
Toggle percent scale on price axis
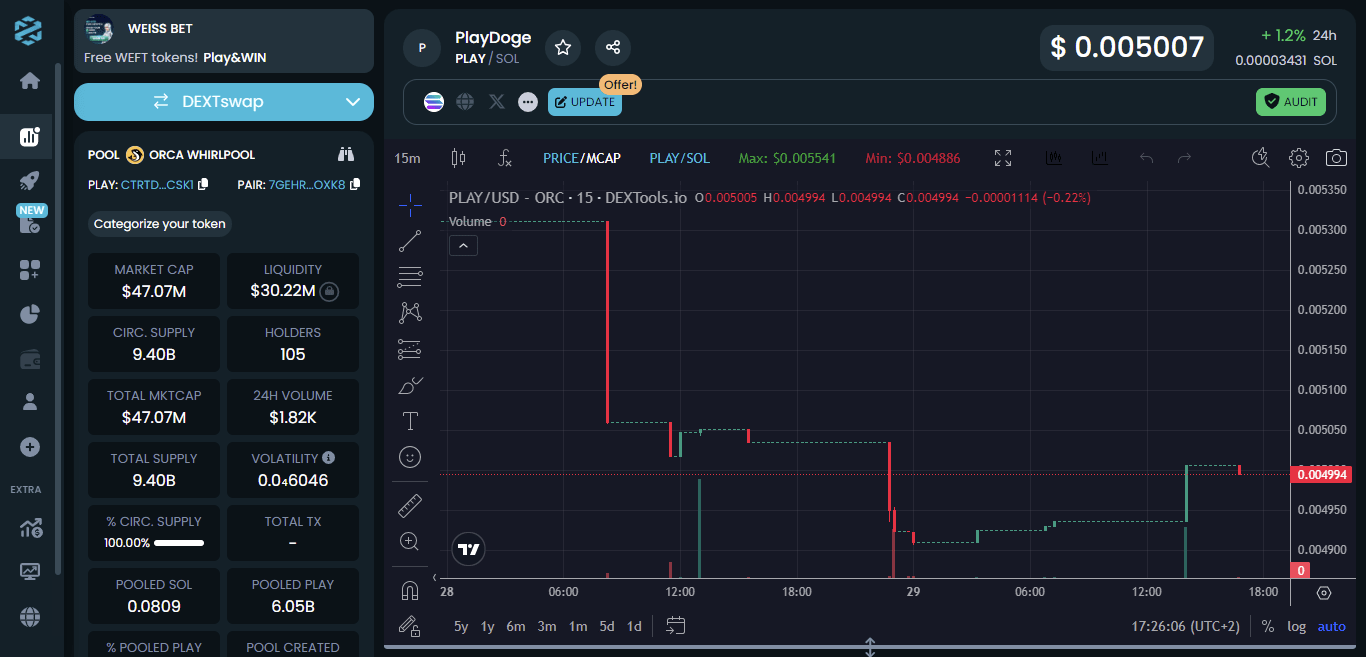point(1268,626)
